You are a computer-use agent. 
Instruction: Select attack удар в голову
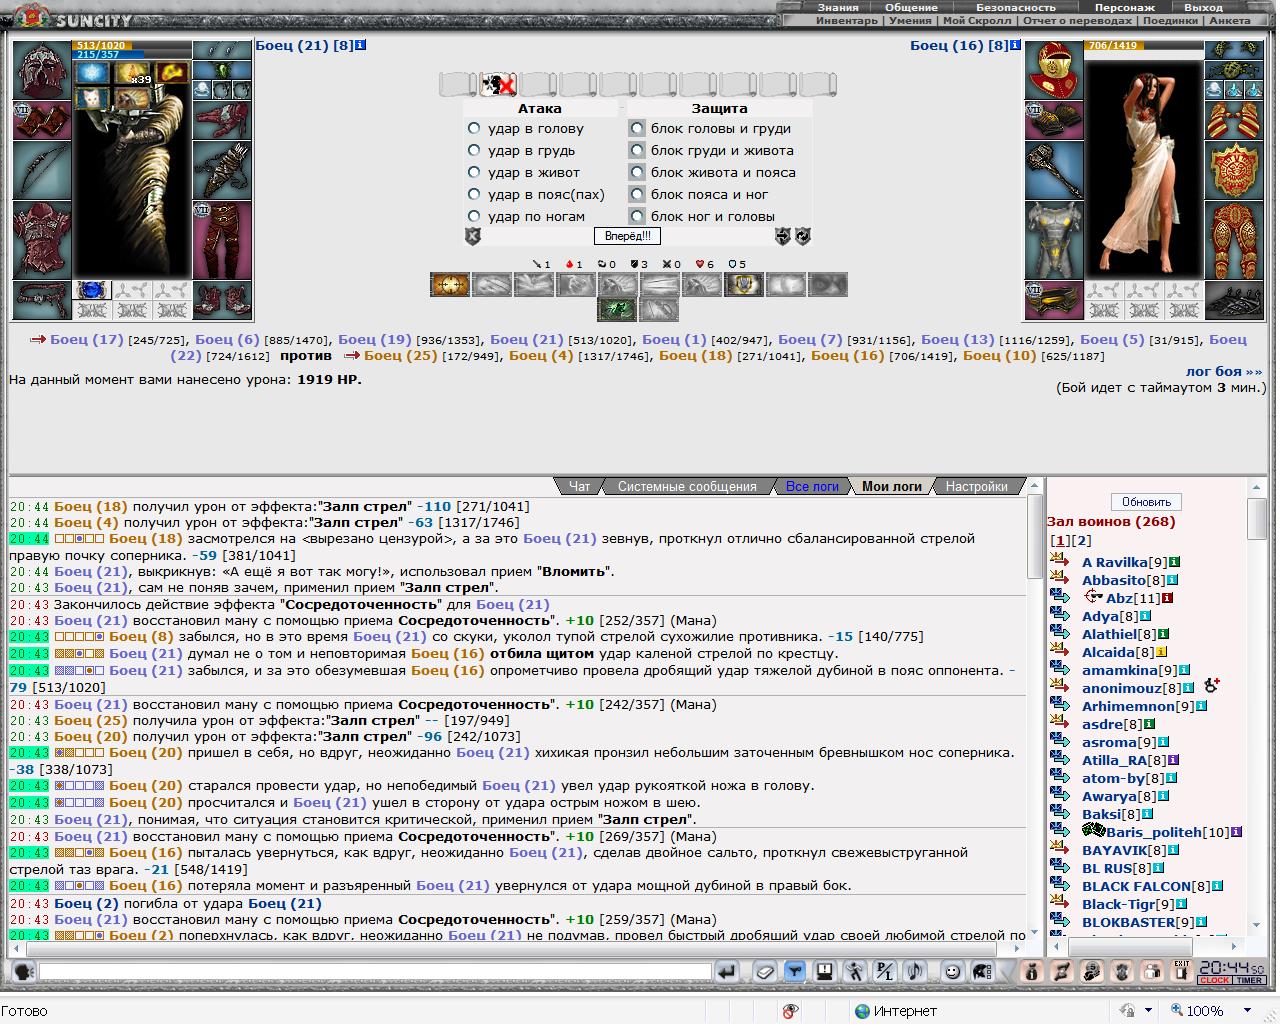[474, 128]
